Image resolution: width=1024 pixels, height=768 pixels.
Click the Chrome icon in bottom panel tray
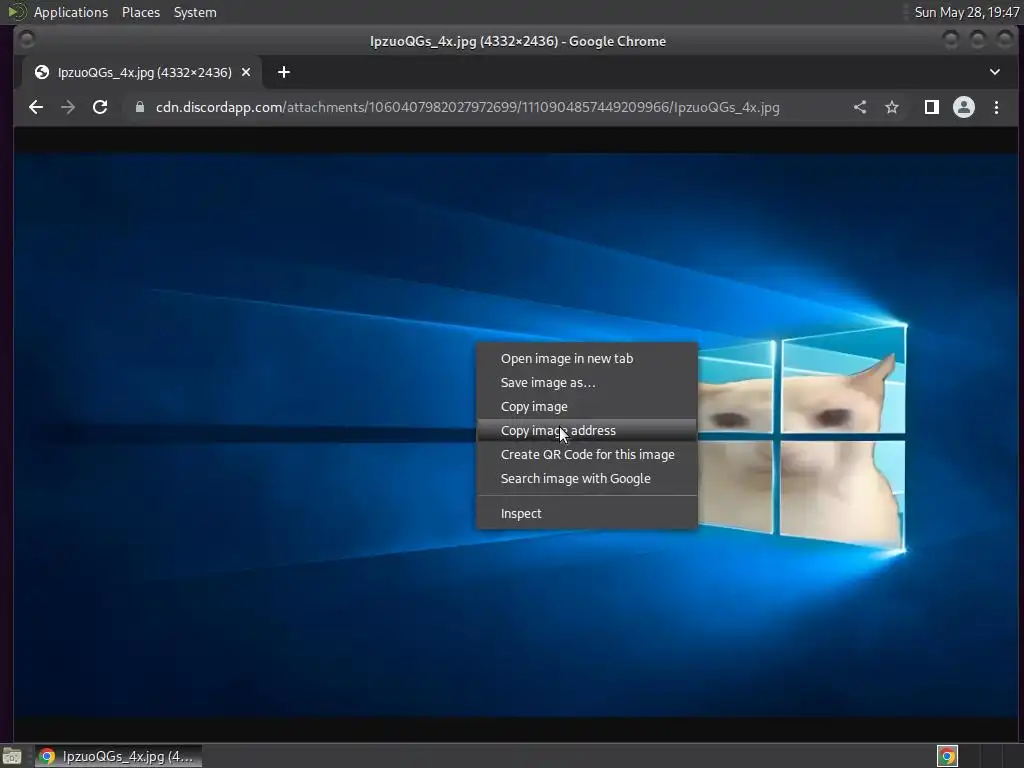click(x=947, y=756)
